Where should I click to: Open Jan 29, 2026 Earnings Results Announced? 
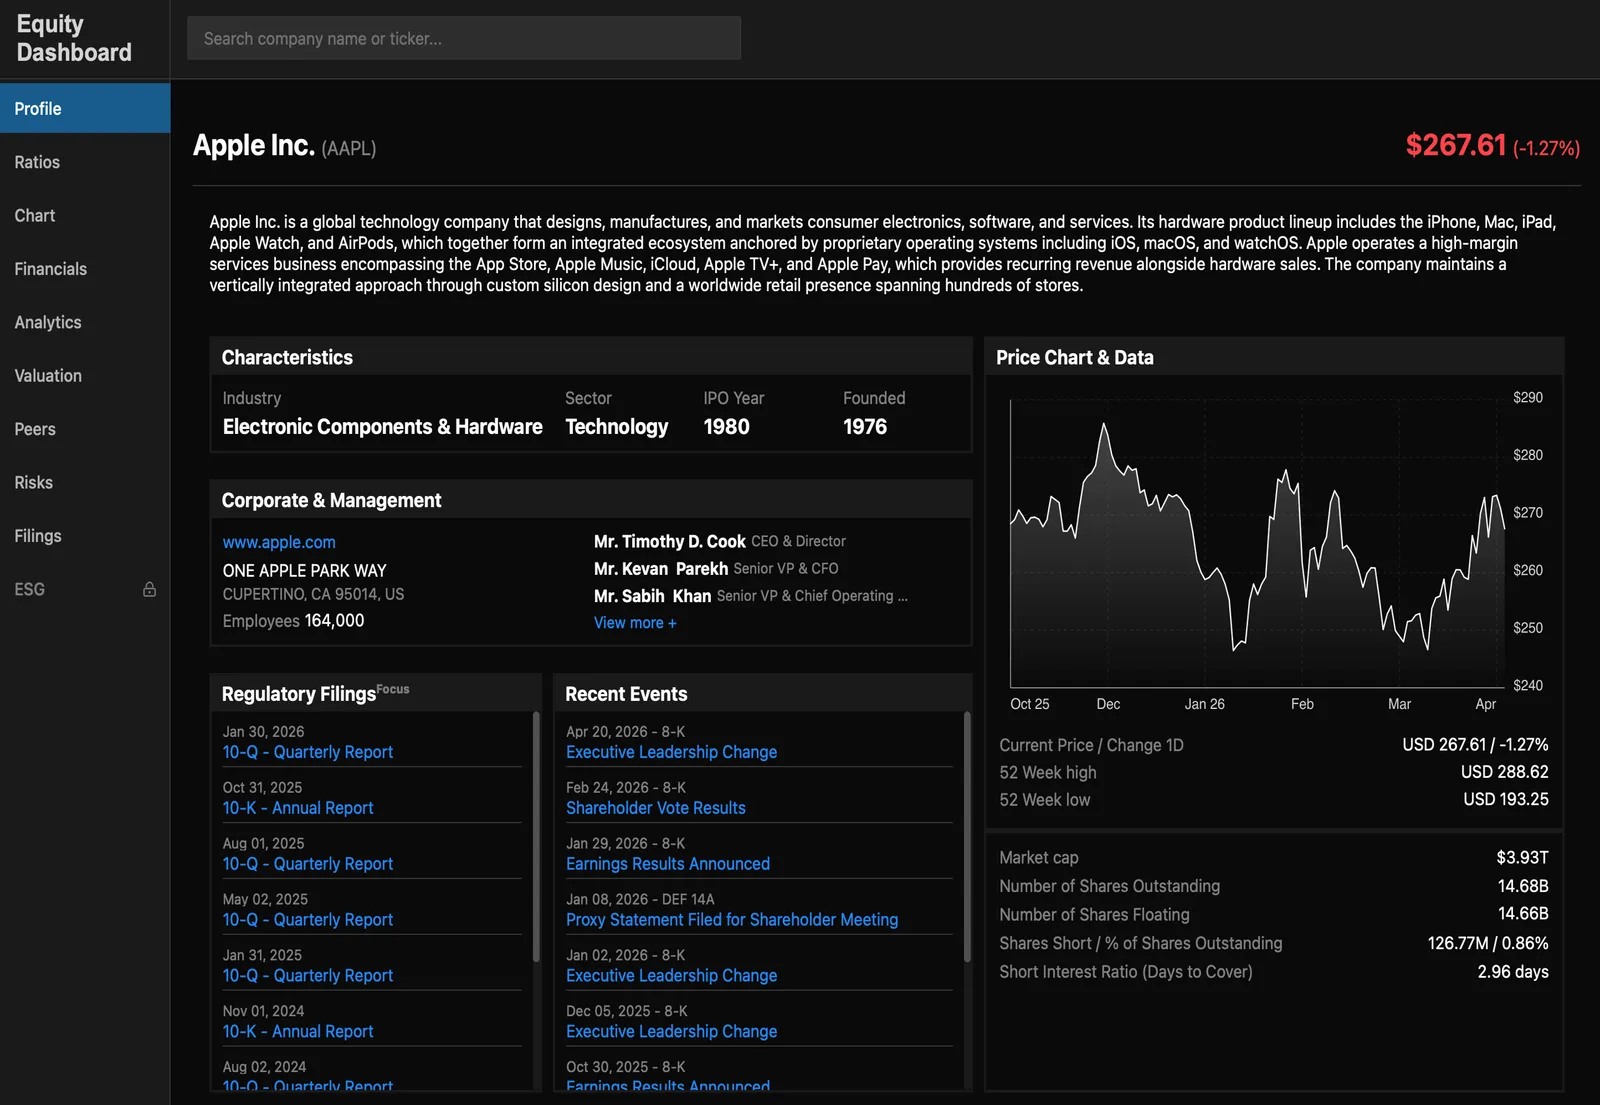pos(668,864)
